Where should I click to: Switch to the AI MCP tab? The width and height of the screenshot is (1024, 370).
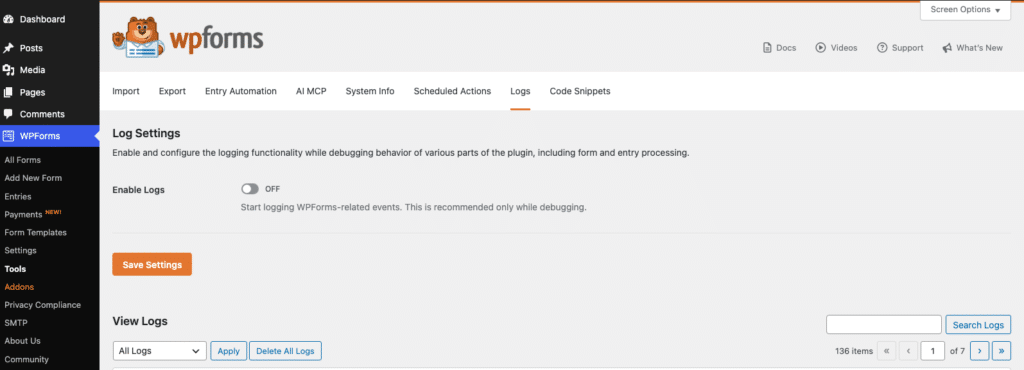[x=311, y=91]
